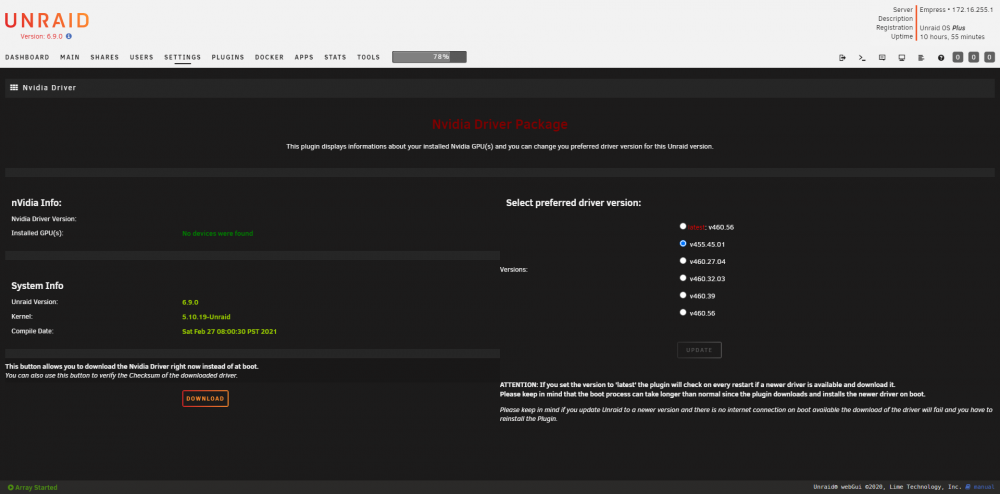Open the Shares page

coord(105,57)
